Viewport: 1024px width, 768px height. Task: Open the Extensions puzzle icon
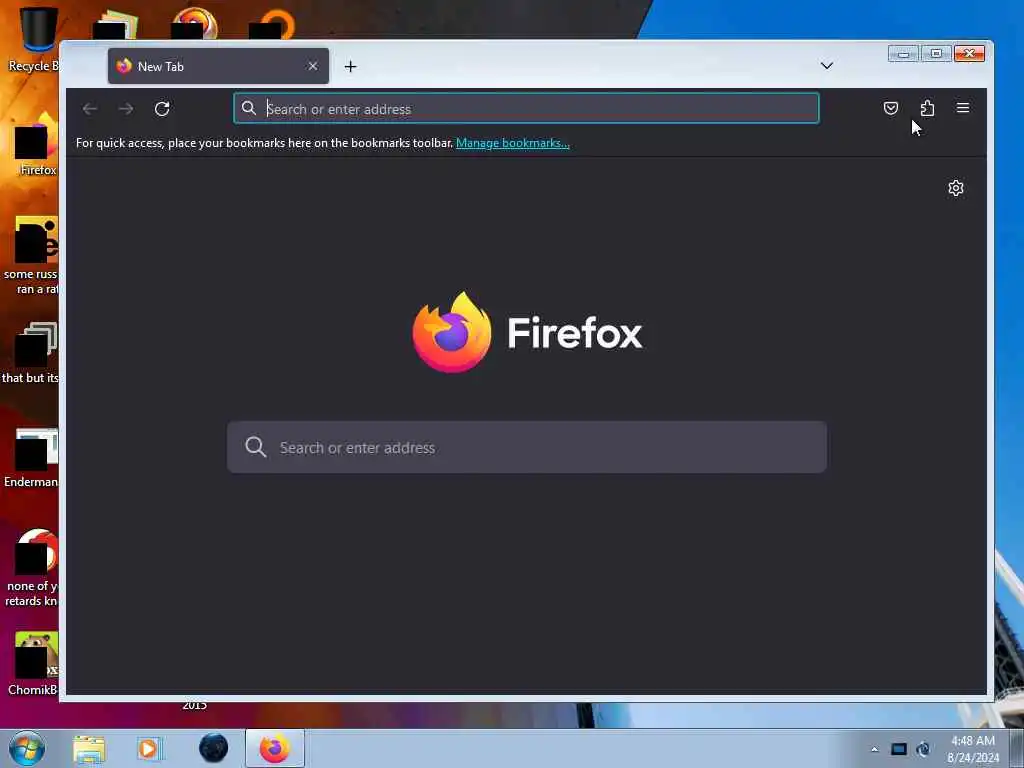(x=927, y=108)
